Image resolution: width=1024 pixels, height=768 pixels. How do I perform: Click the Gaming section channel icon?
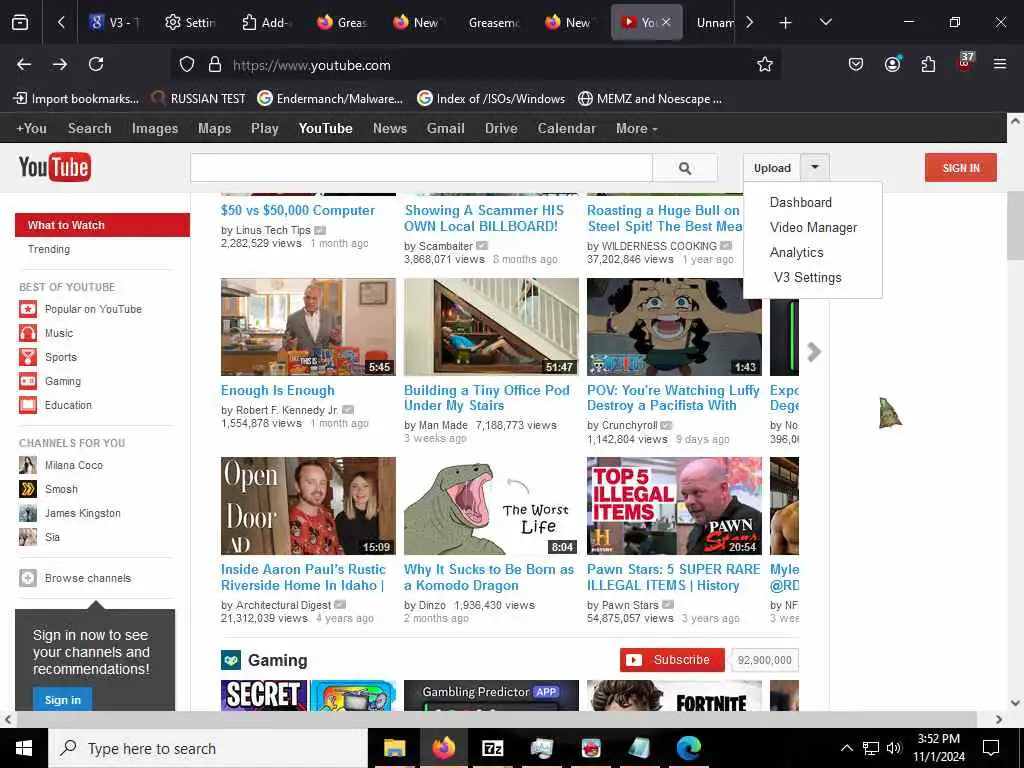(231, 660)
